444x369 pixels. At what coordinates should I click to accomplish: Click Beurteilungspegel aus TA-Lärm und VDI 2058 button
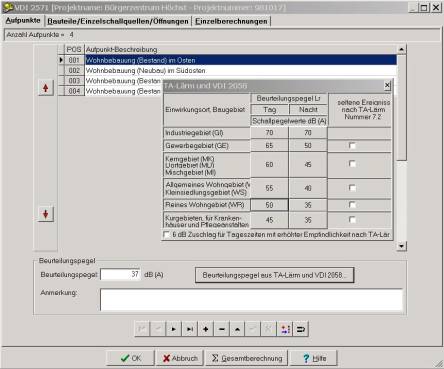pos(274,275)
